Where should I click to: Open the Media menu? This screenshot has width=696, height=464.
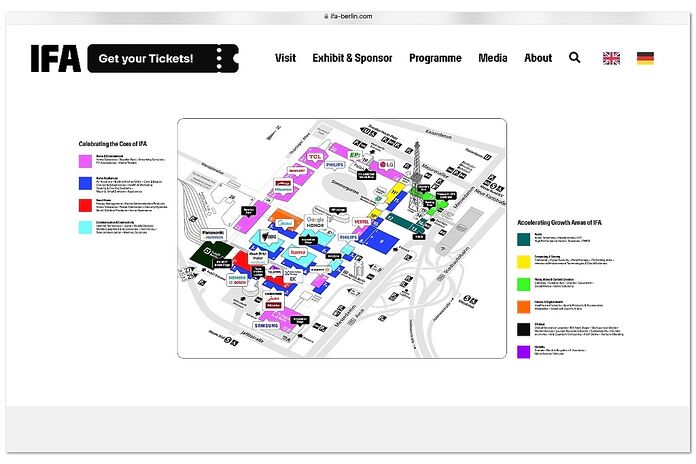(x=493, y=58)
